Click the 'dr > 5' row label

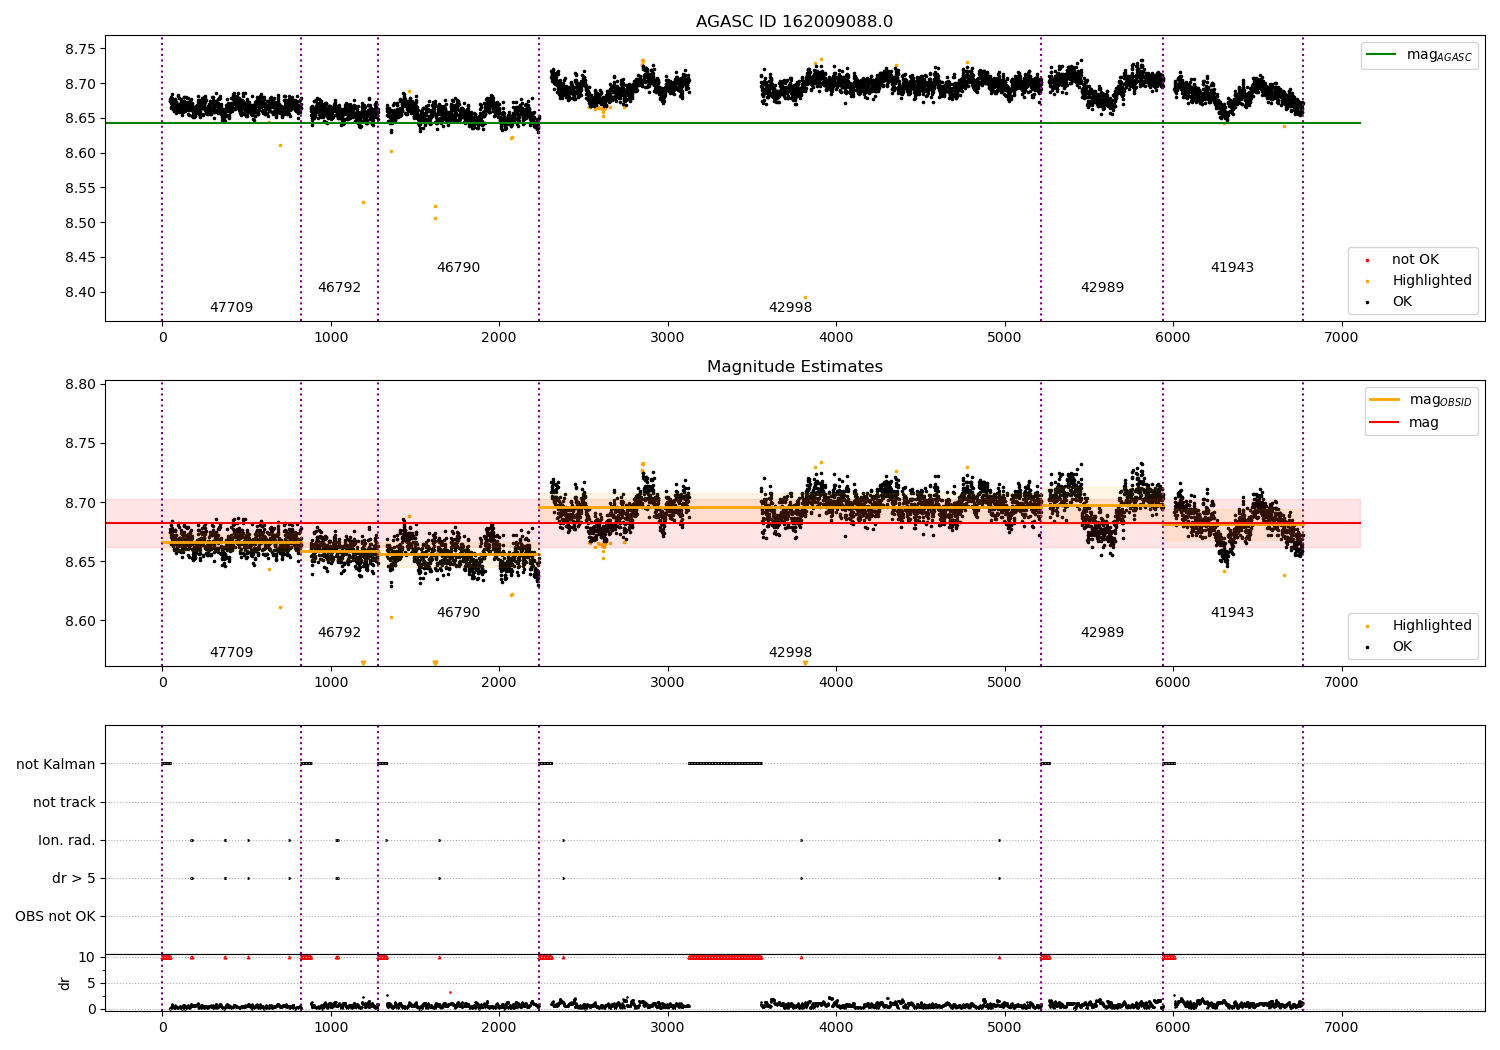[74, 878]
